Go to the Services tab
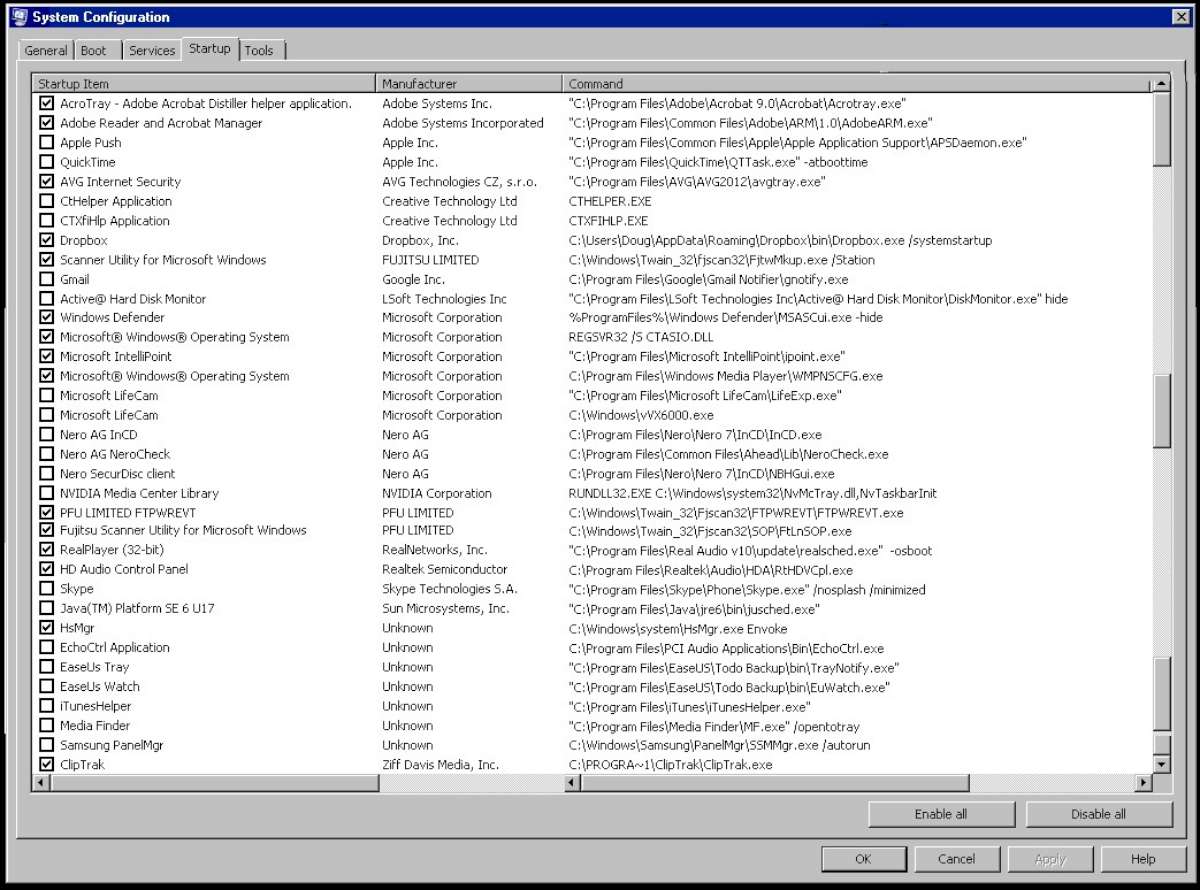 (152, 51)
